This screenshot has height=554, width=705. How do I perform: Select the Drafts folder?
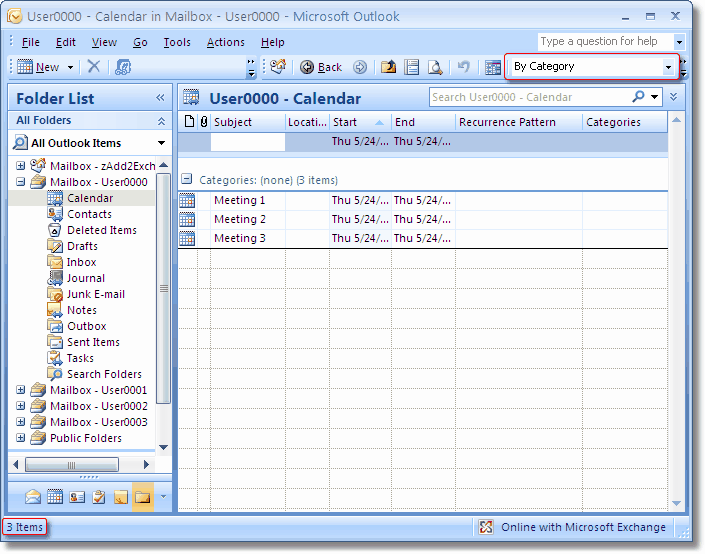tap(82, 246)
